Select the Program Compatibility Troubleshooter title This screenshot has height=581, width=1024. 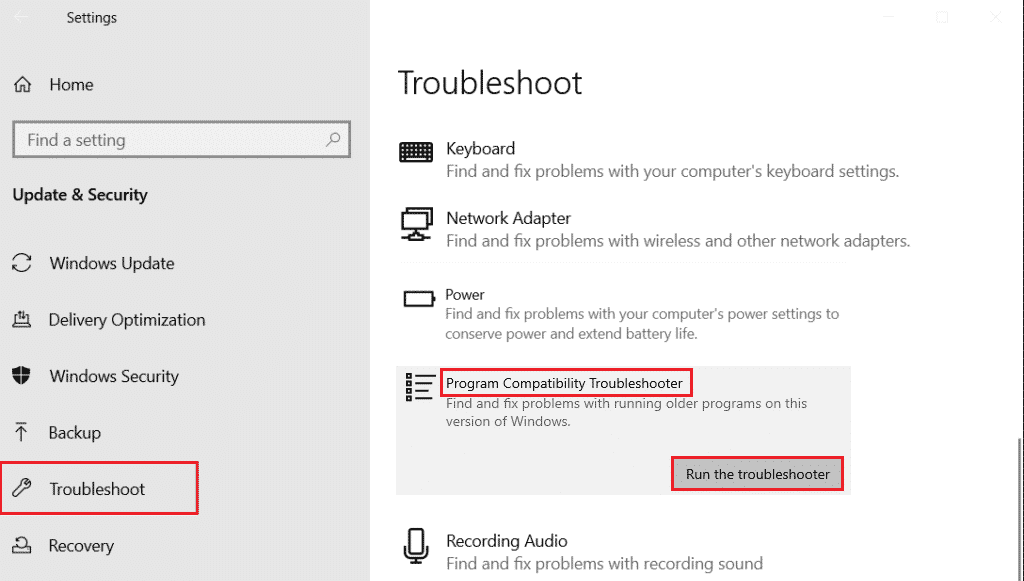(564, 383)
